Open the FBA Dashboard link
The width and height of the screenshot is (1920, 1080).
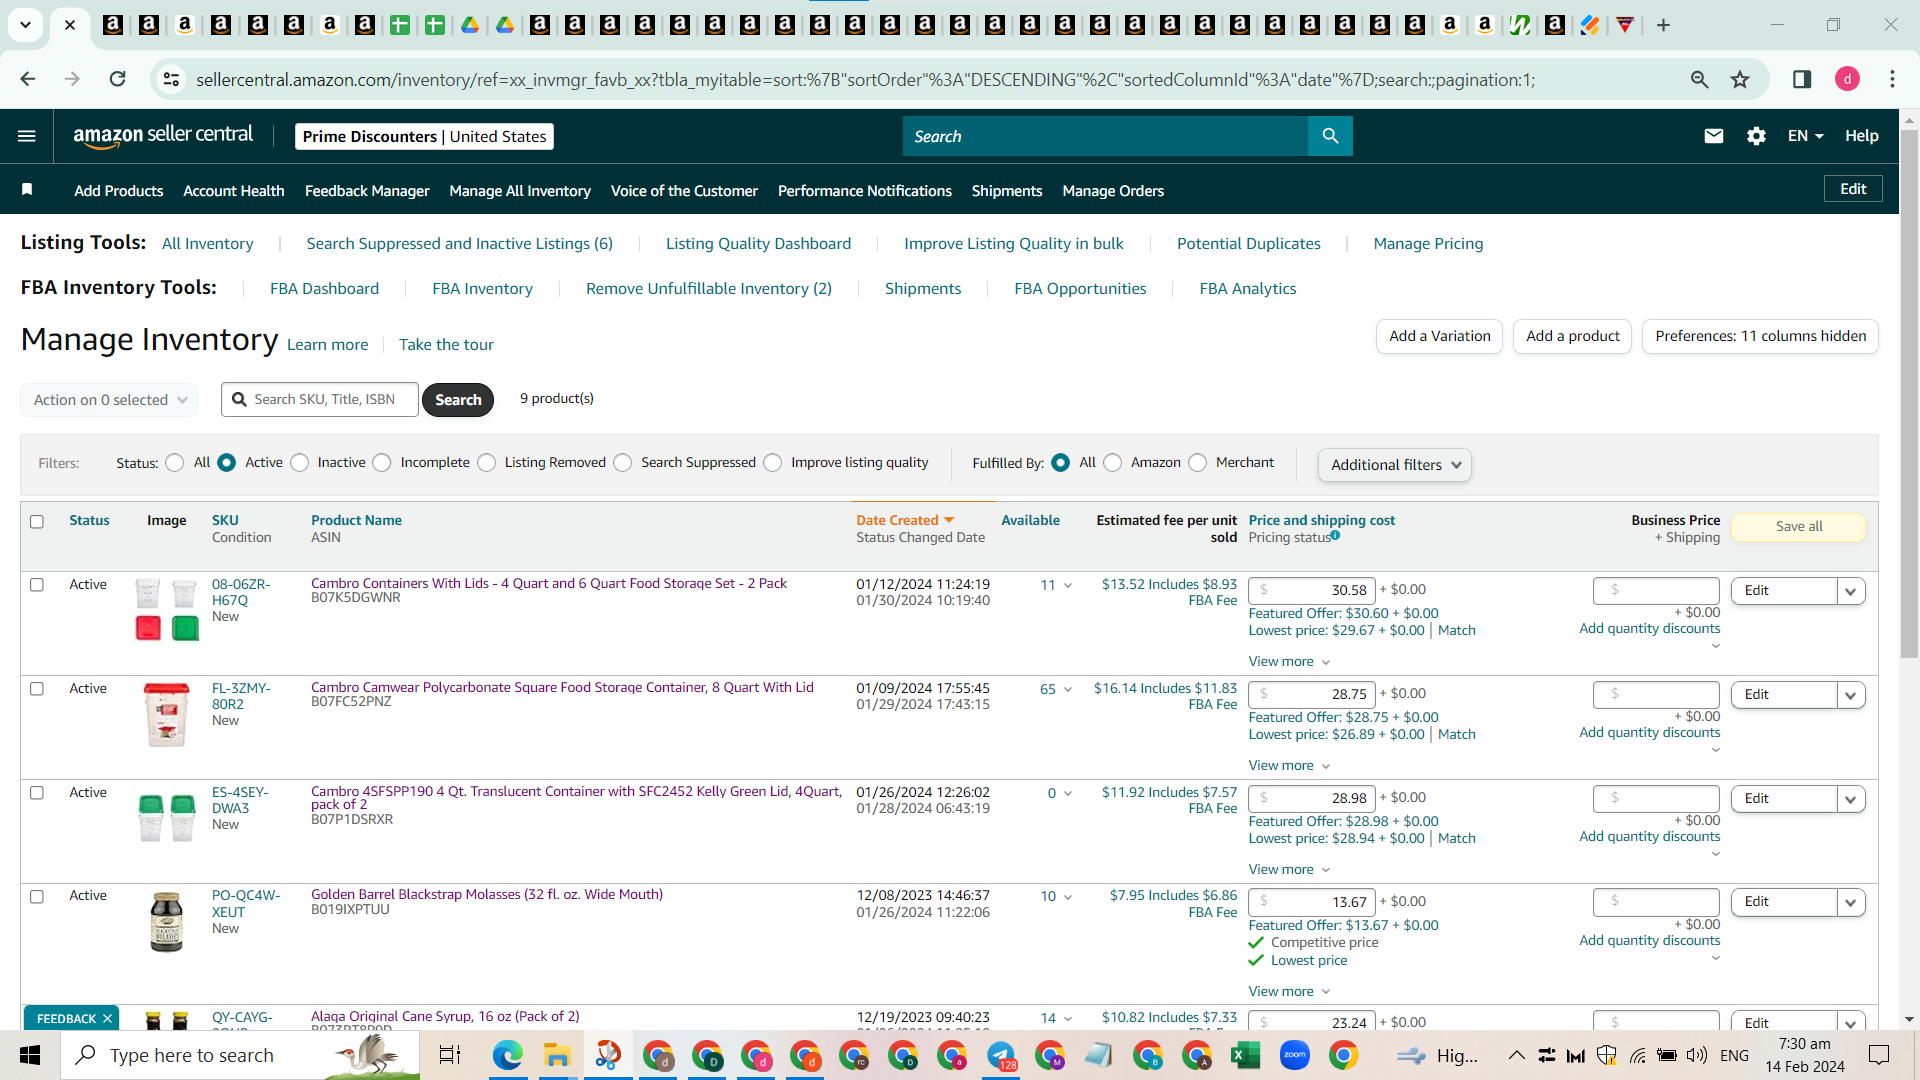pos(324,289)
